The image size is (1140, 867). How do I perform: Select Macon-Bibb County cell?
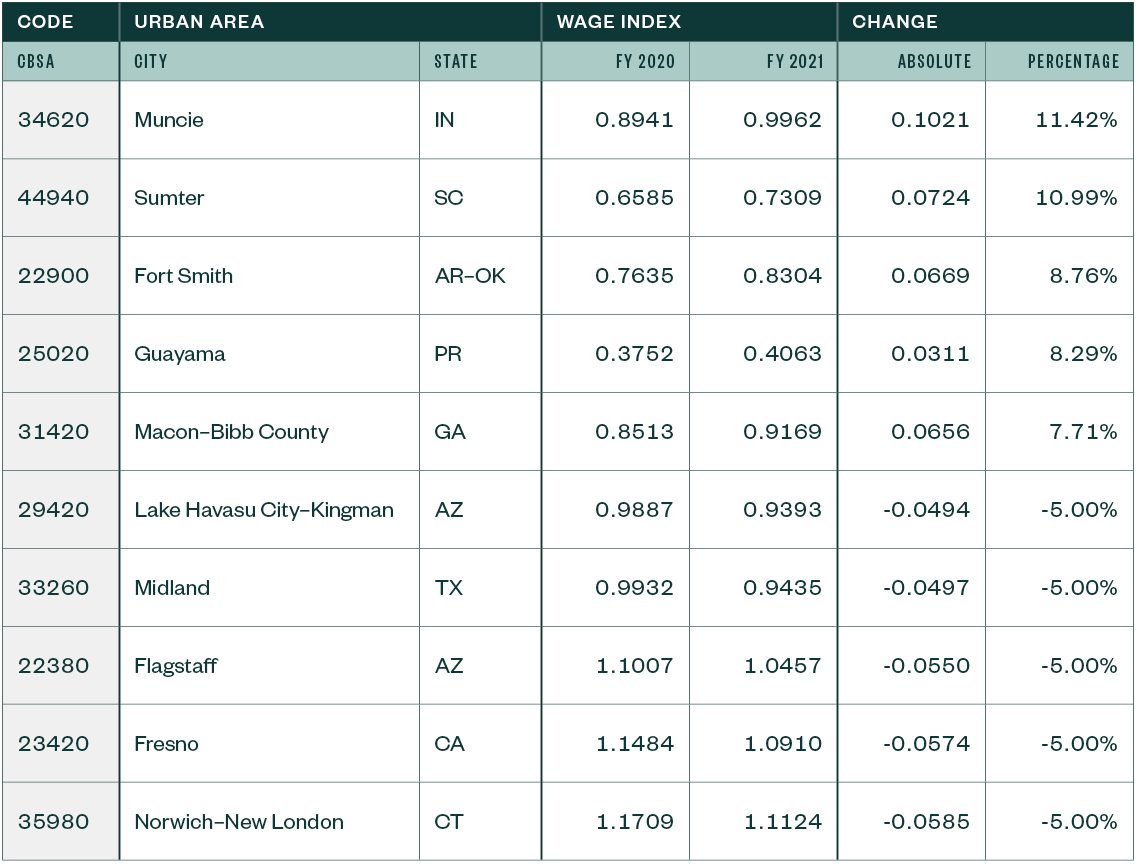[231, 432]
